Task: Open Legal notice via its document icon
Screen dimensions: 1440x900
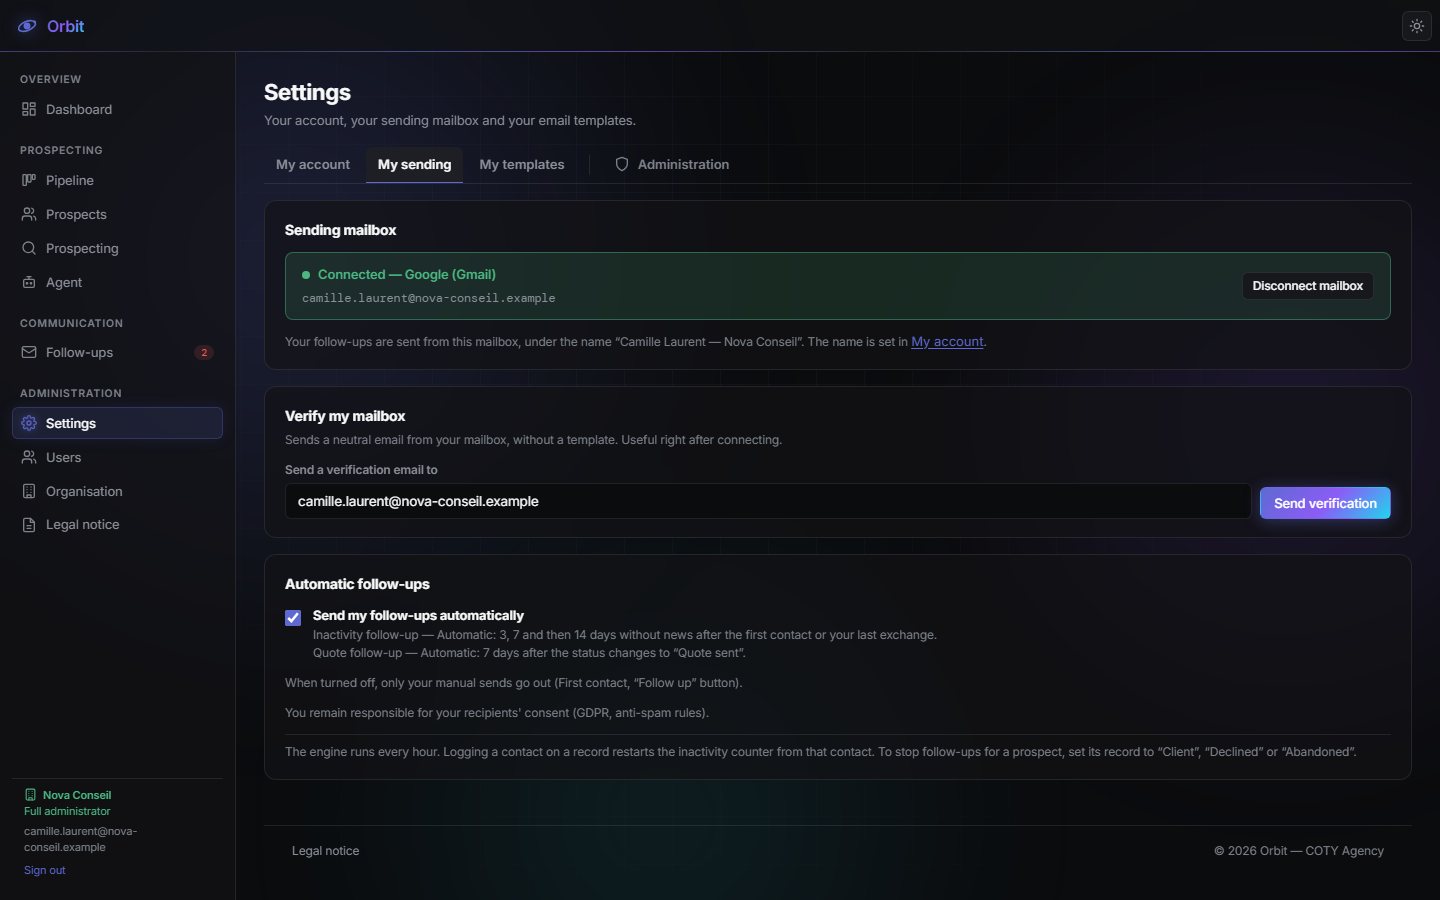Action: [x=29, y=525]
